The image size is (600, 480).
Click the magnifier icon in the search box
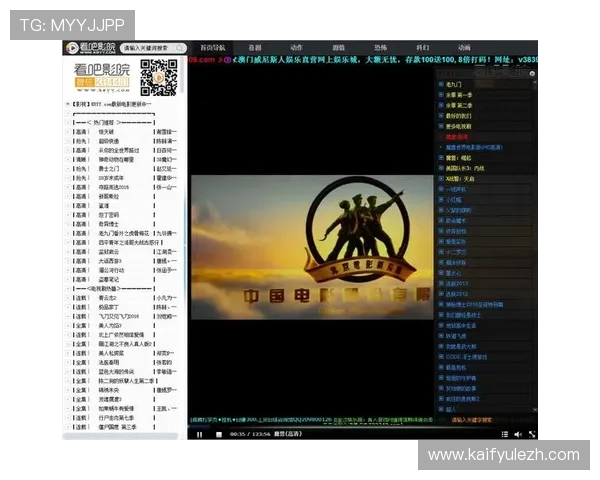(179, 48)
